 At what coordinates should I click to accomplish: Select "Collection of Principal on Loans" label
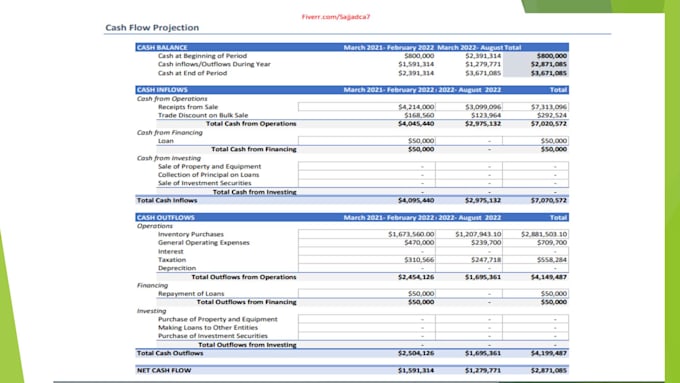pos(208,175)
